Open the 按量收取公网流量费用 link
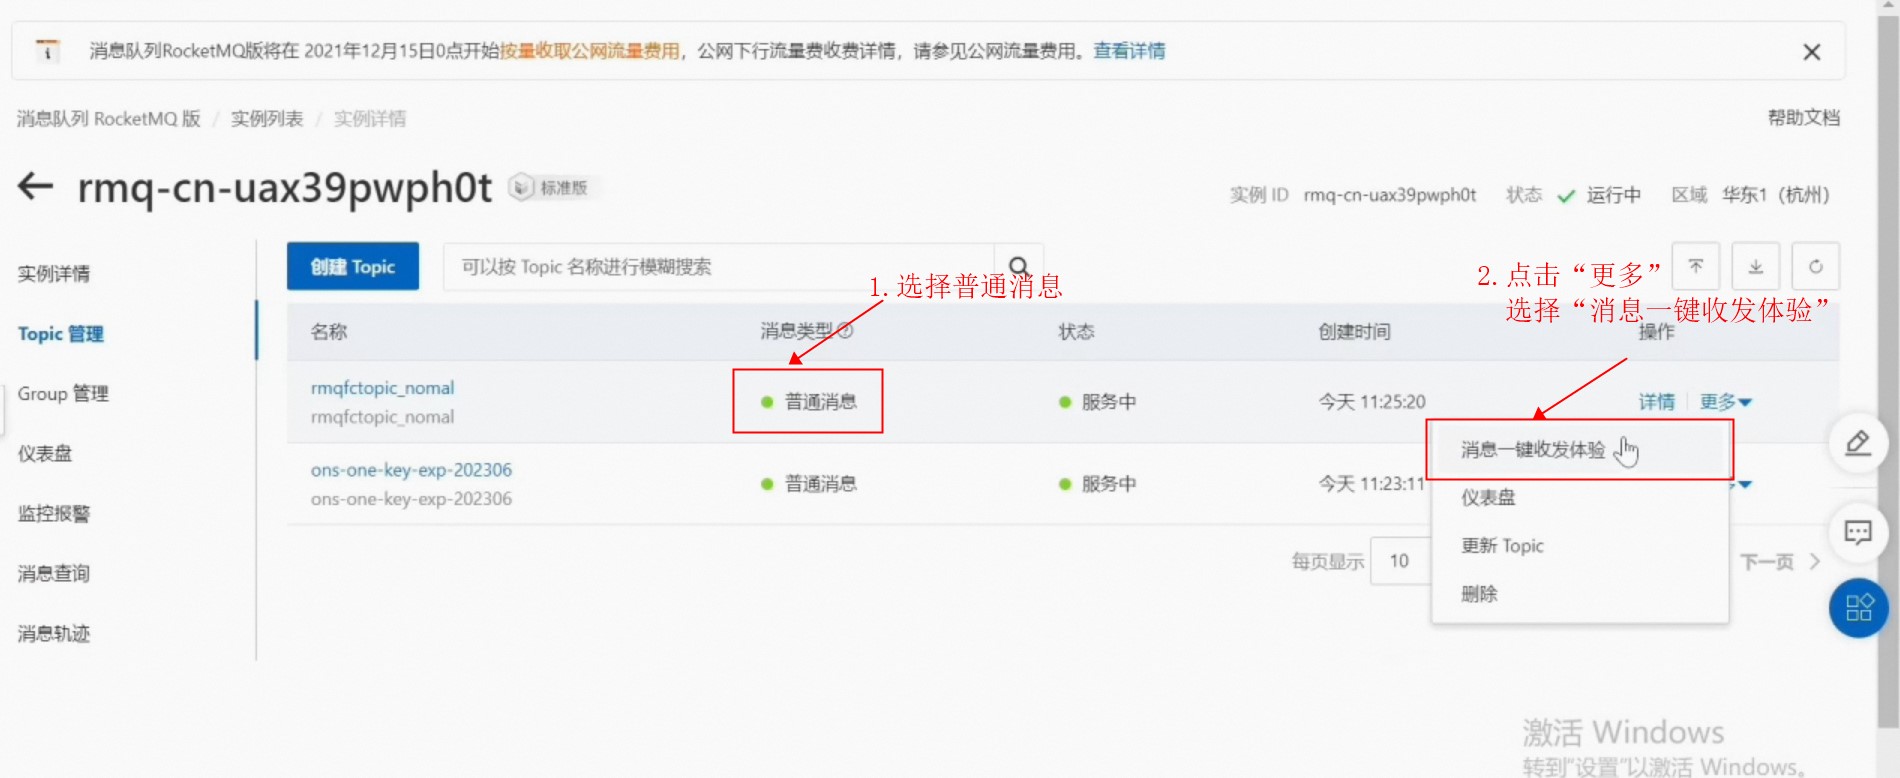The width and height of the screenshot is (1900, 778). coord(589,50)
